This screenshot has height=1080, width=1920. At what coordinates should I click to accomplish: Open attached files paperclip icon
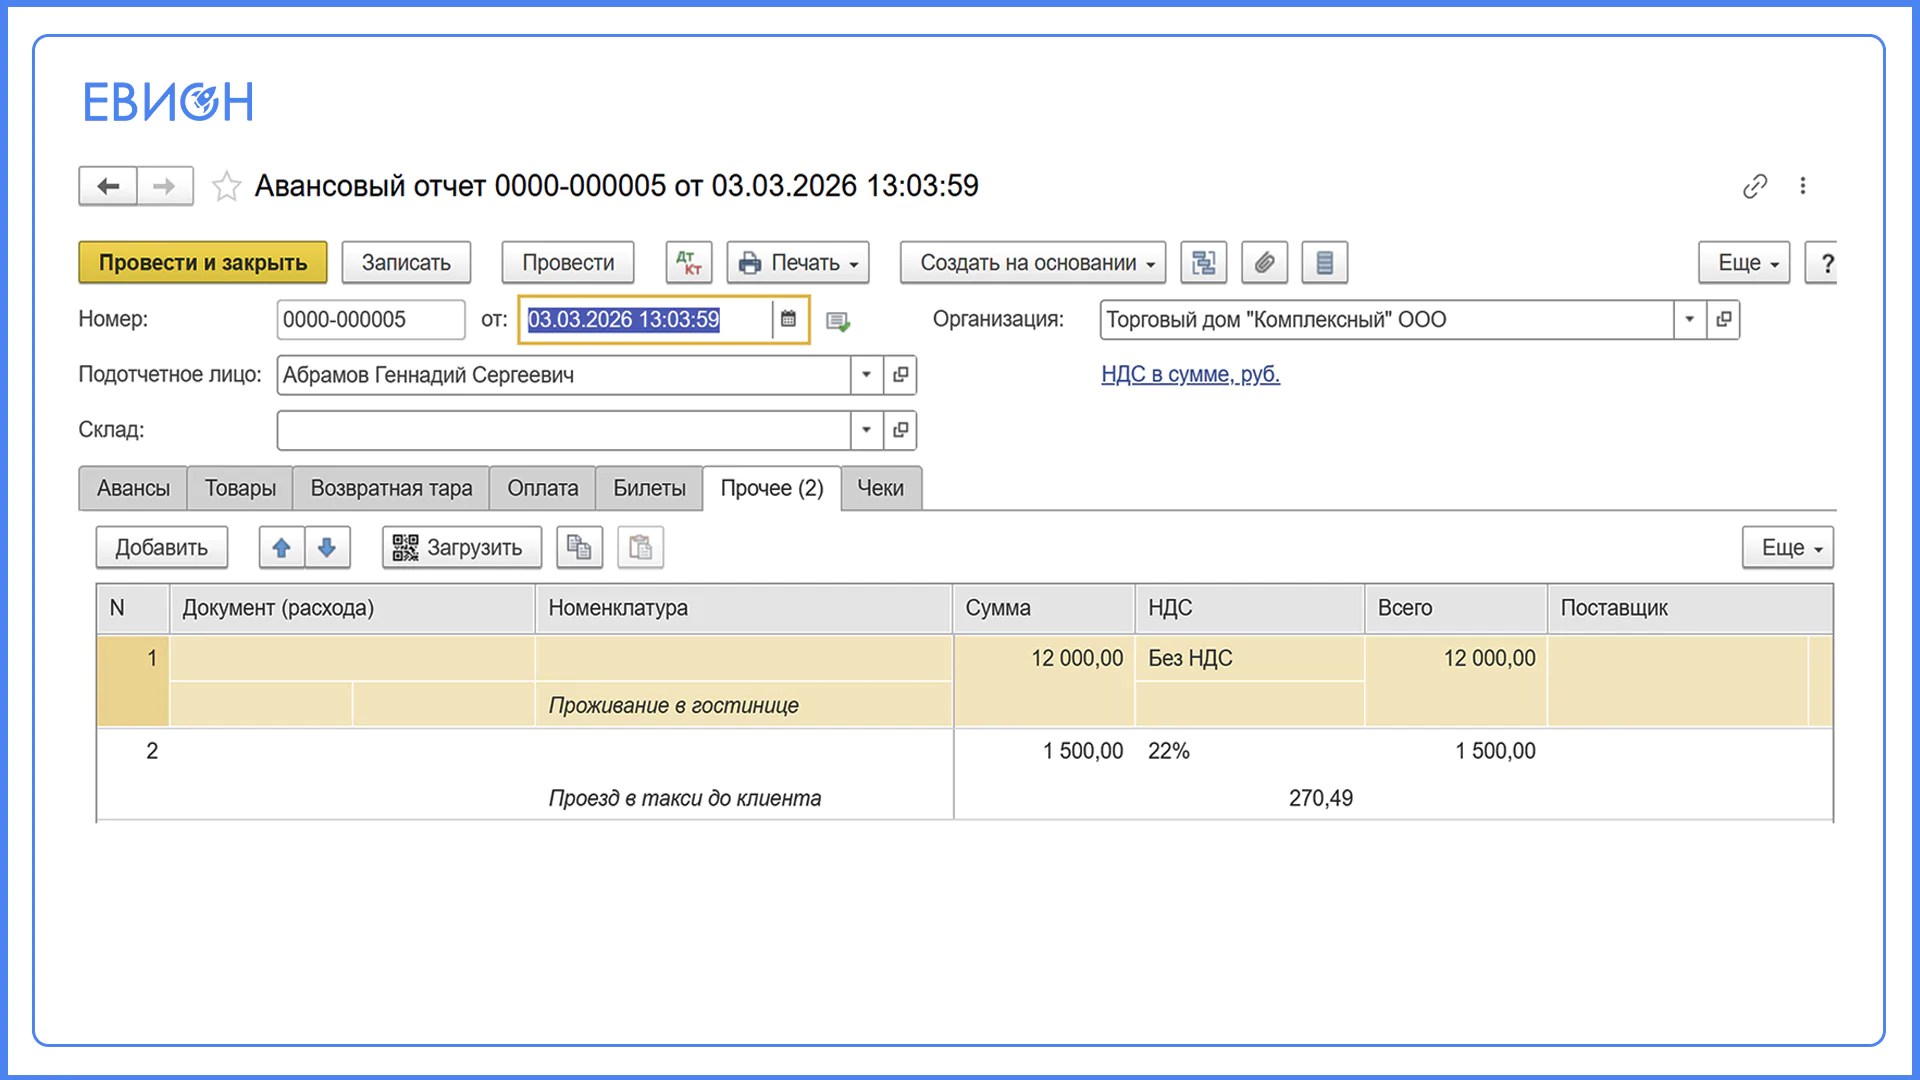pos(1264,263)
